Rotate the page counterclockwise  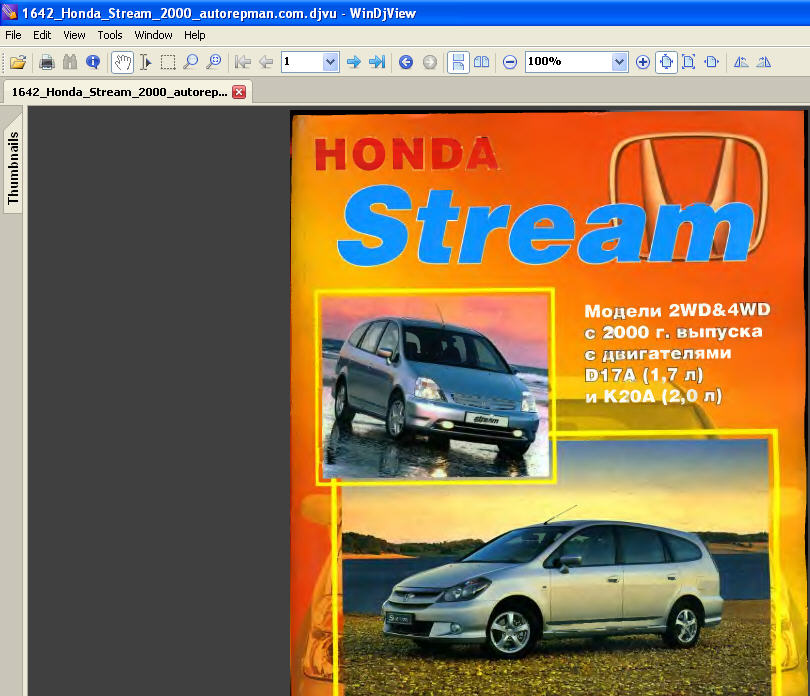[x=741, y=62]
